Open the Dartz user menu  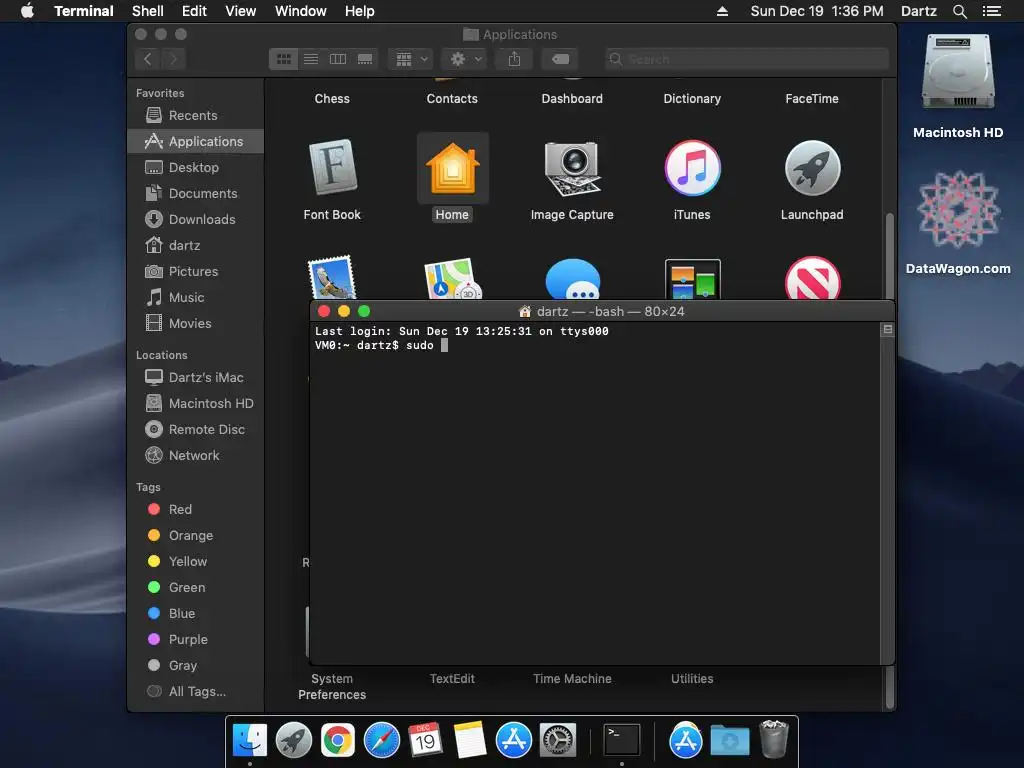click(x=919, y=11)
